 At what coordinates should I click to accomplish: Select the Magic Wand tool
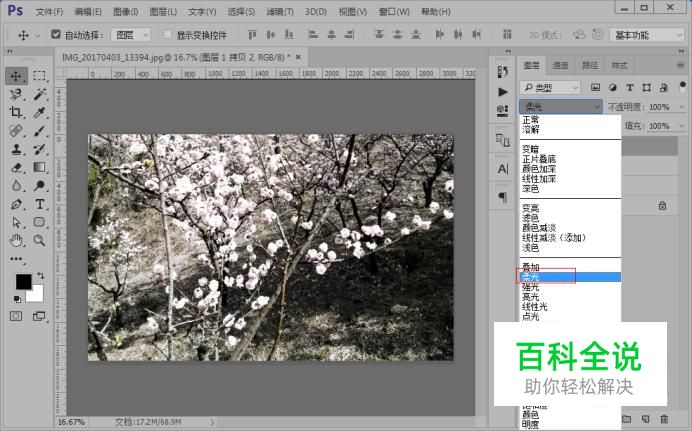[x=39, y=94]
